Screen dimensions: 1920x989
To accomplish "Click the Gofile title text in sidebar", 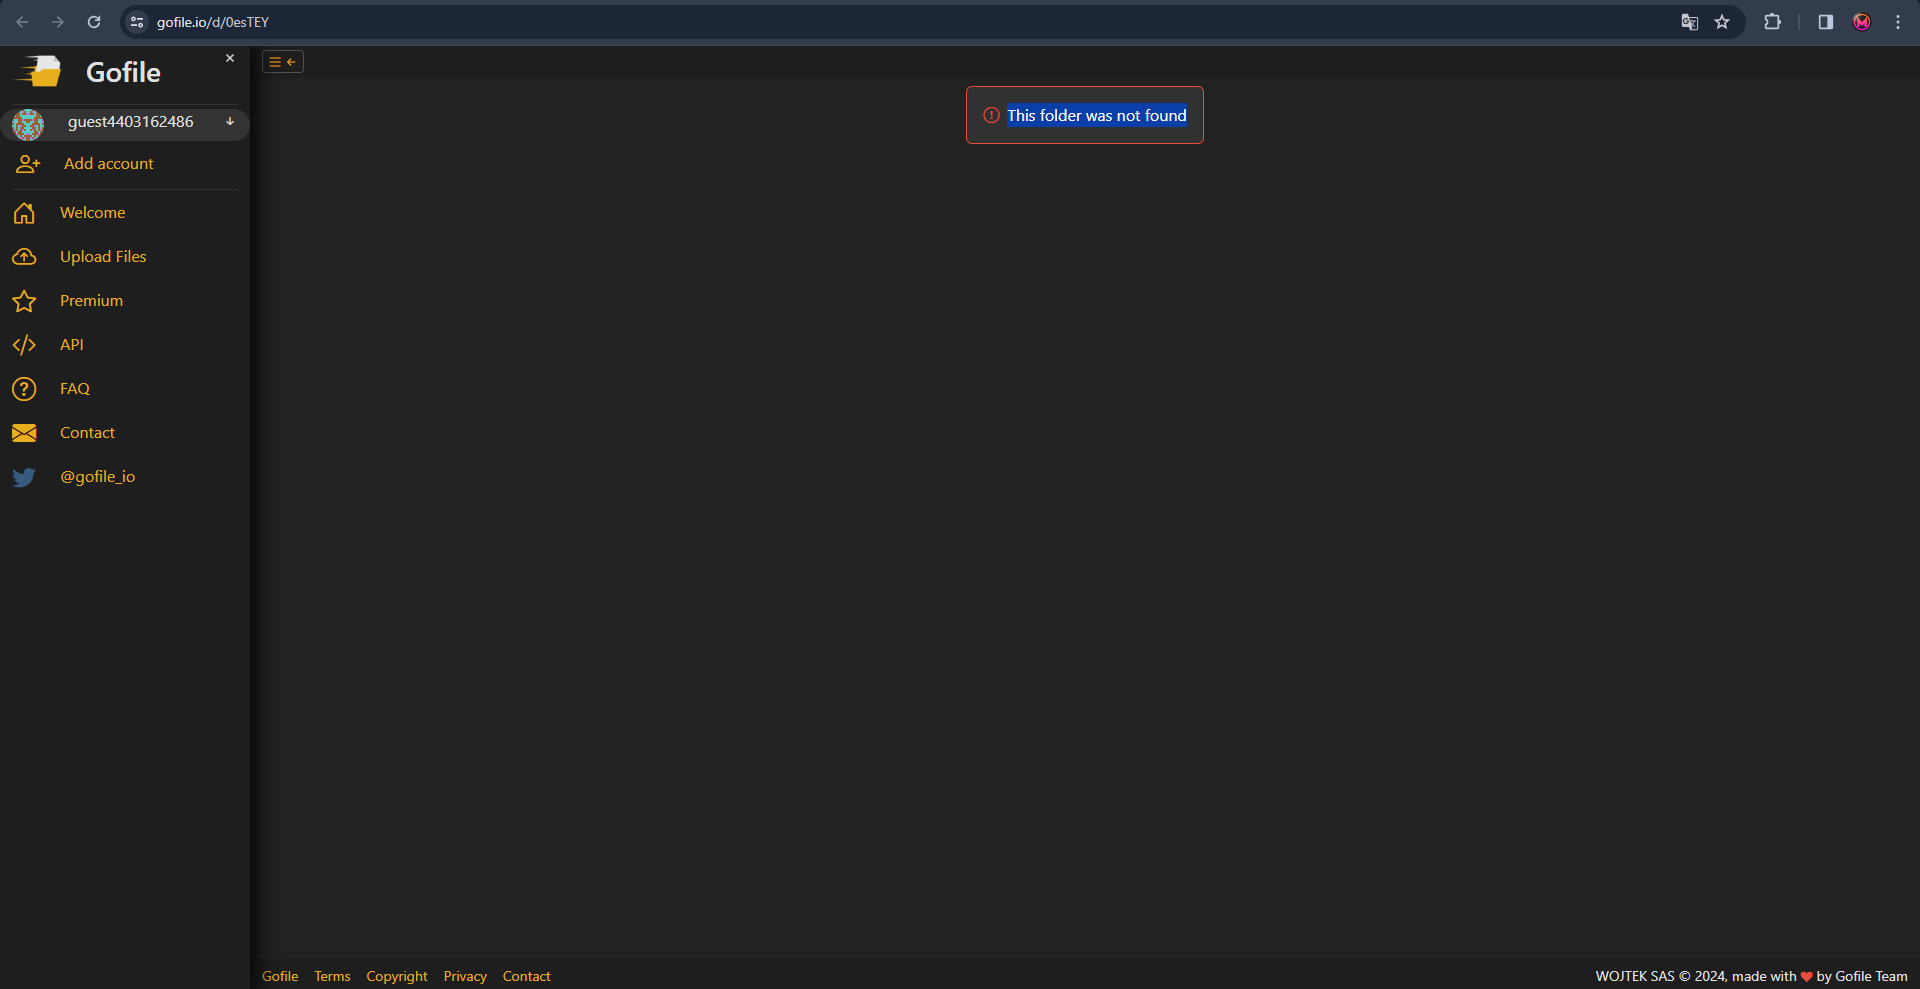I will (123, 72).
